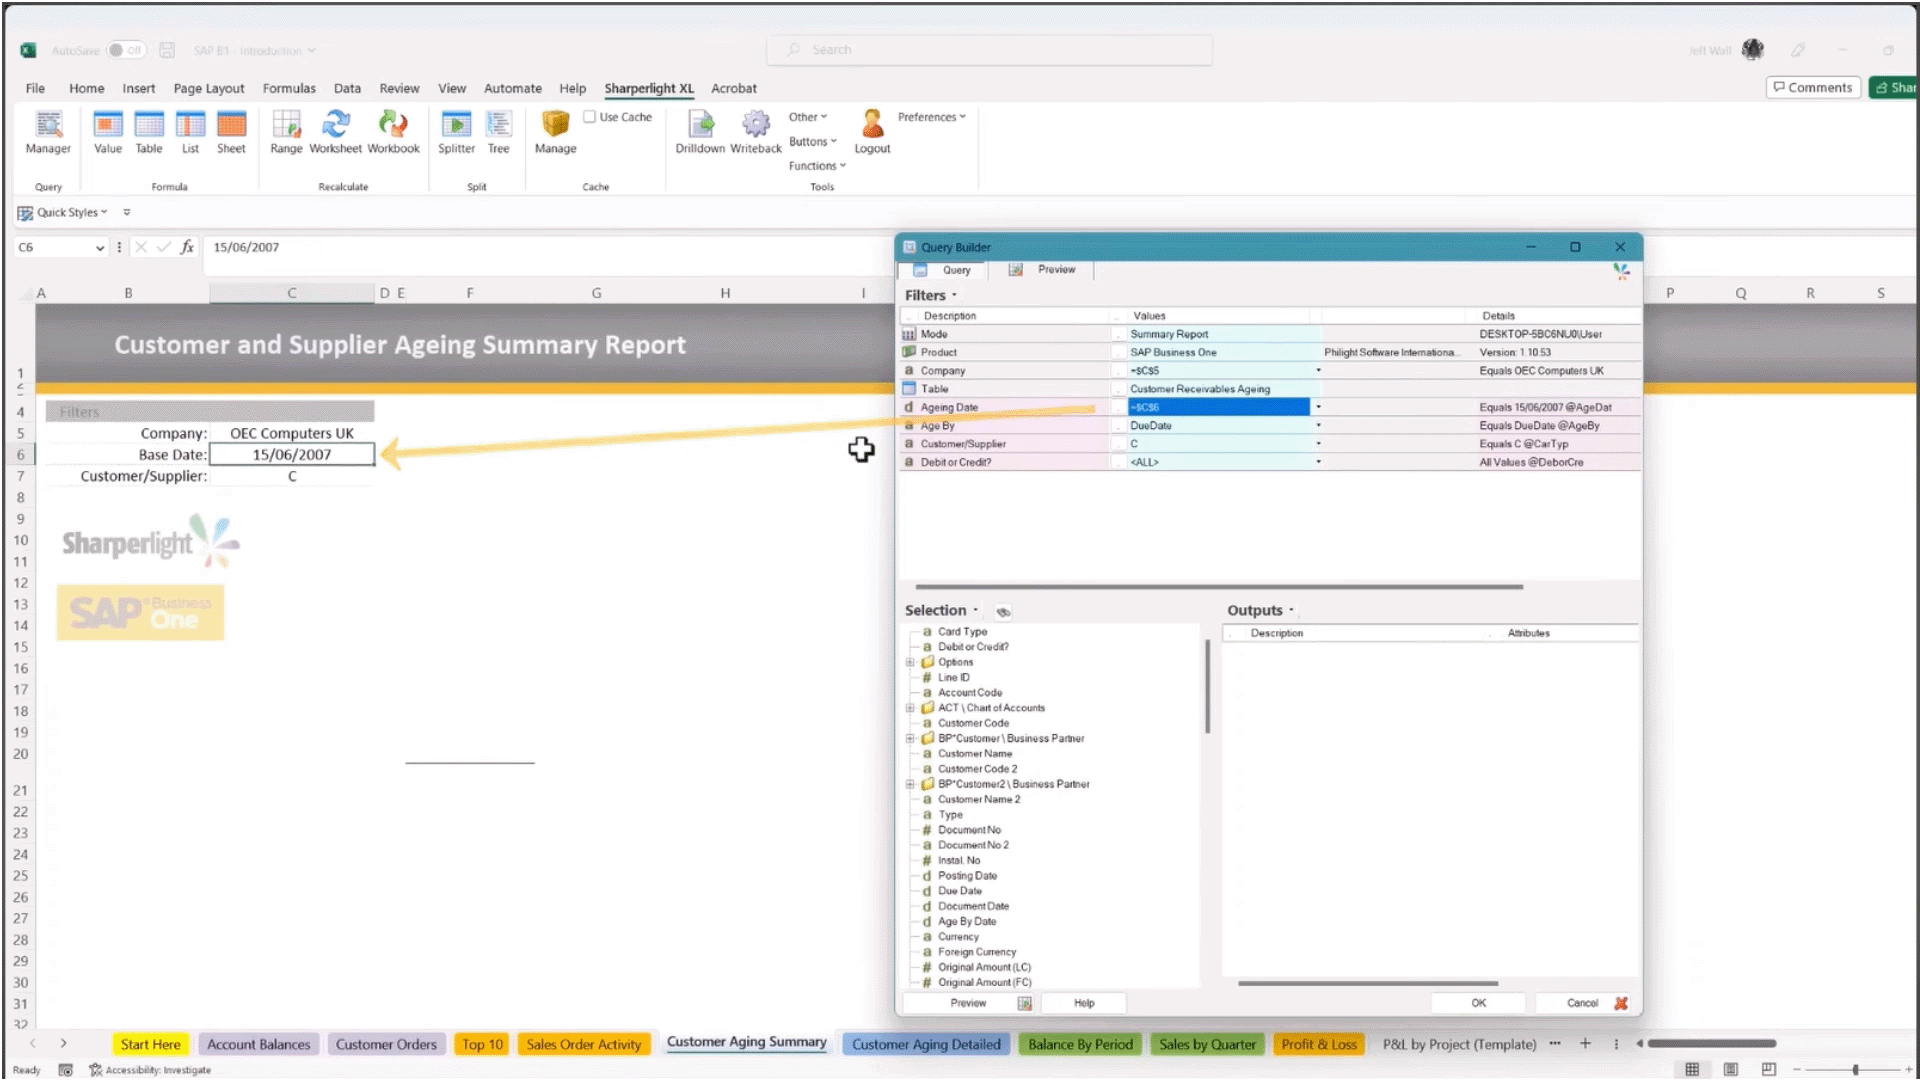Screen dimensions: 1920x1080
Task: Expand the Options folder in Selection tree
Action: [910, 662]
